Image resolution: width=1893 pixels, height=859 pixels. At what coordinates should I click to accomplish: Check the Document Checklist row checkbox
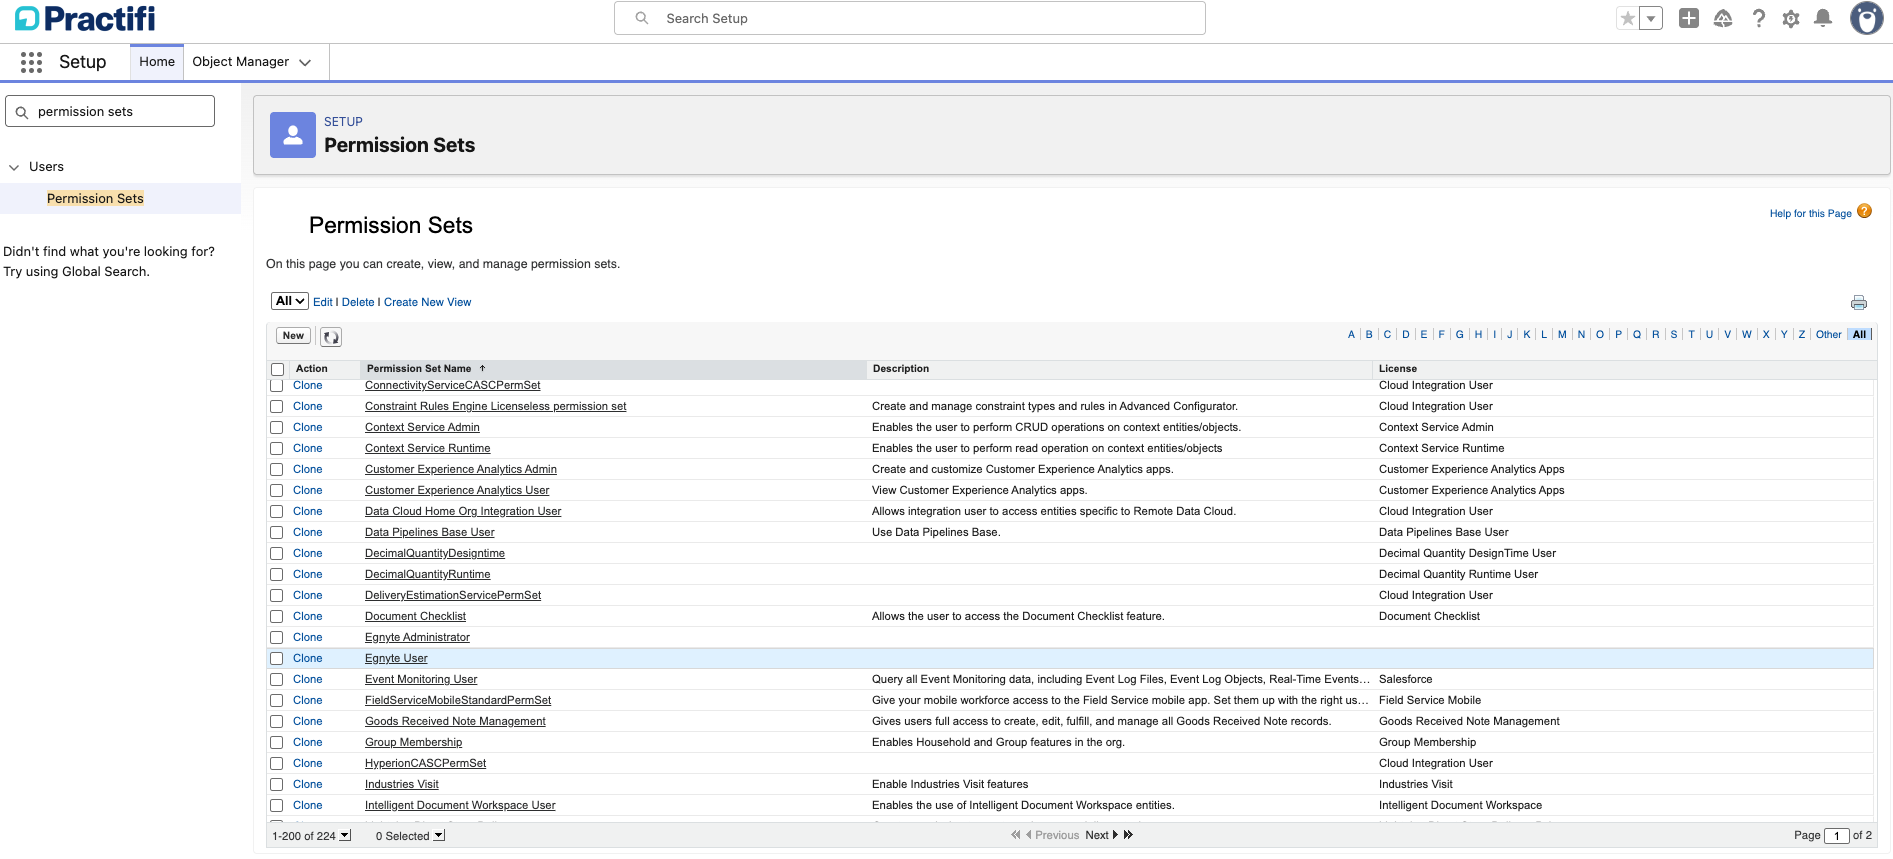tap(276, 617)
